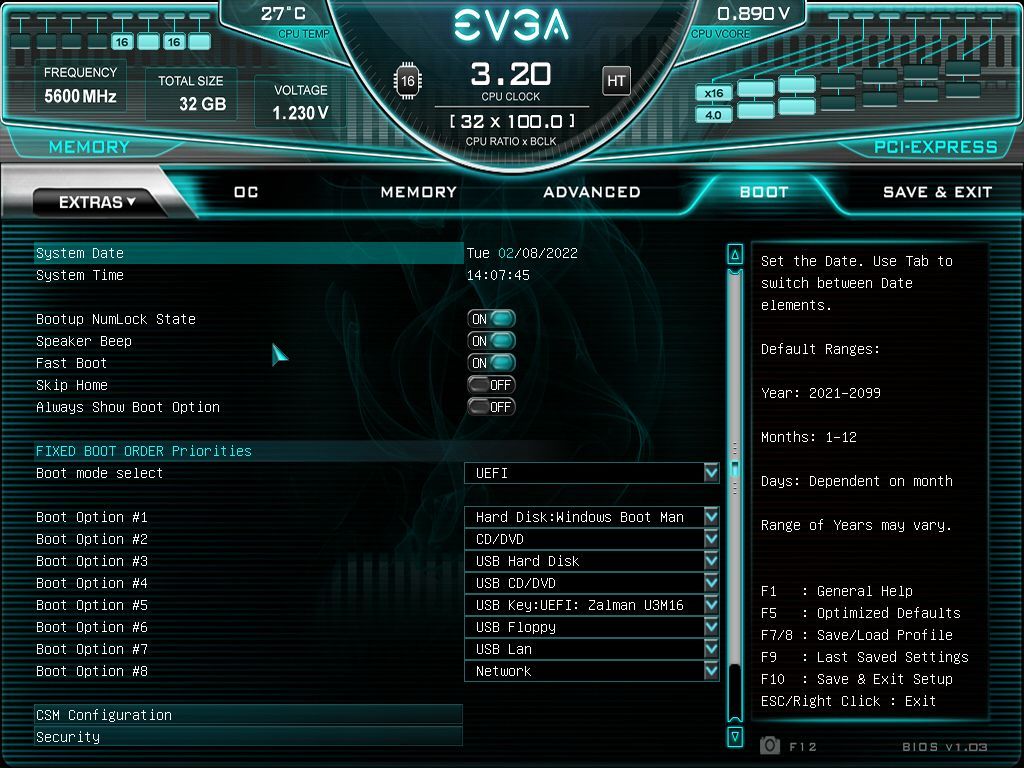Click the scrollbar down arrow
This screenshot has width=1024, height=768.
click(735, 736)
